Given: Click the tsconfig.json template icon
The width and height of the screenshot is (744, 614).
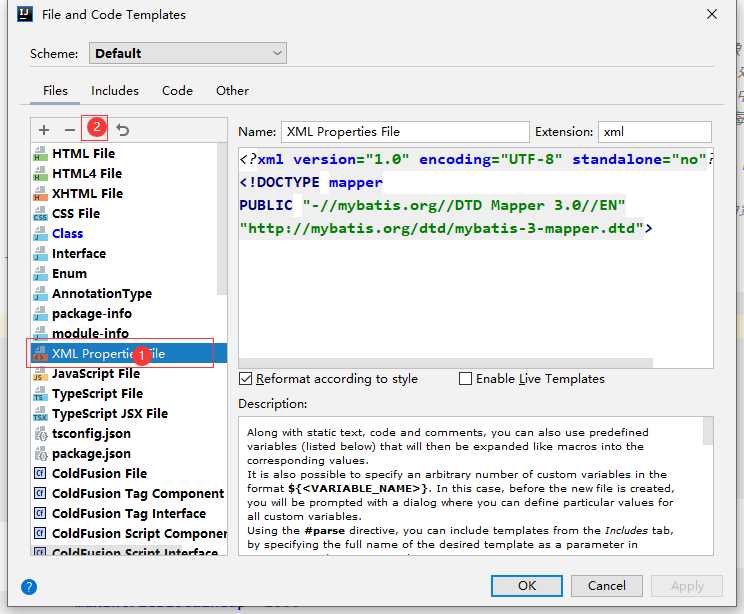Looking at the screenshot, I should pyautogui.click(x=40, y=434).
